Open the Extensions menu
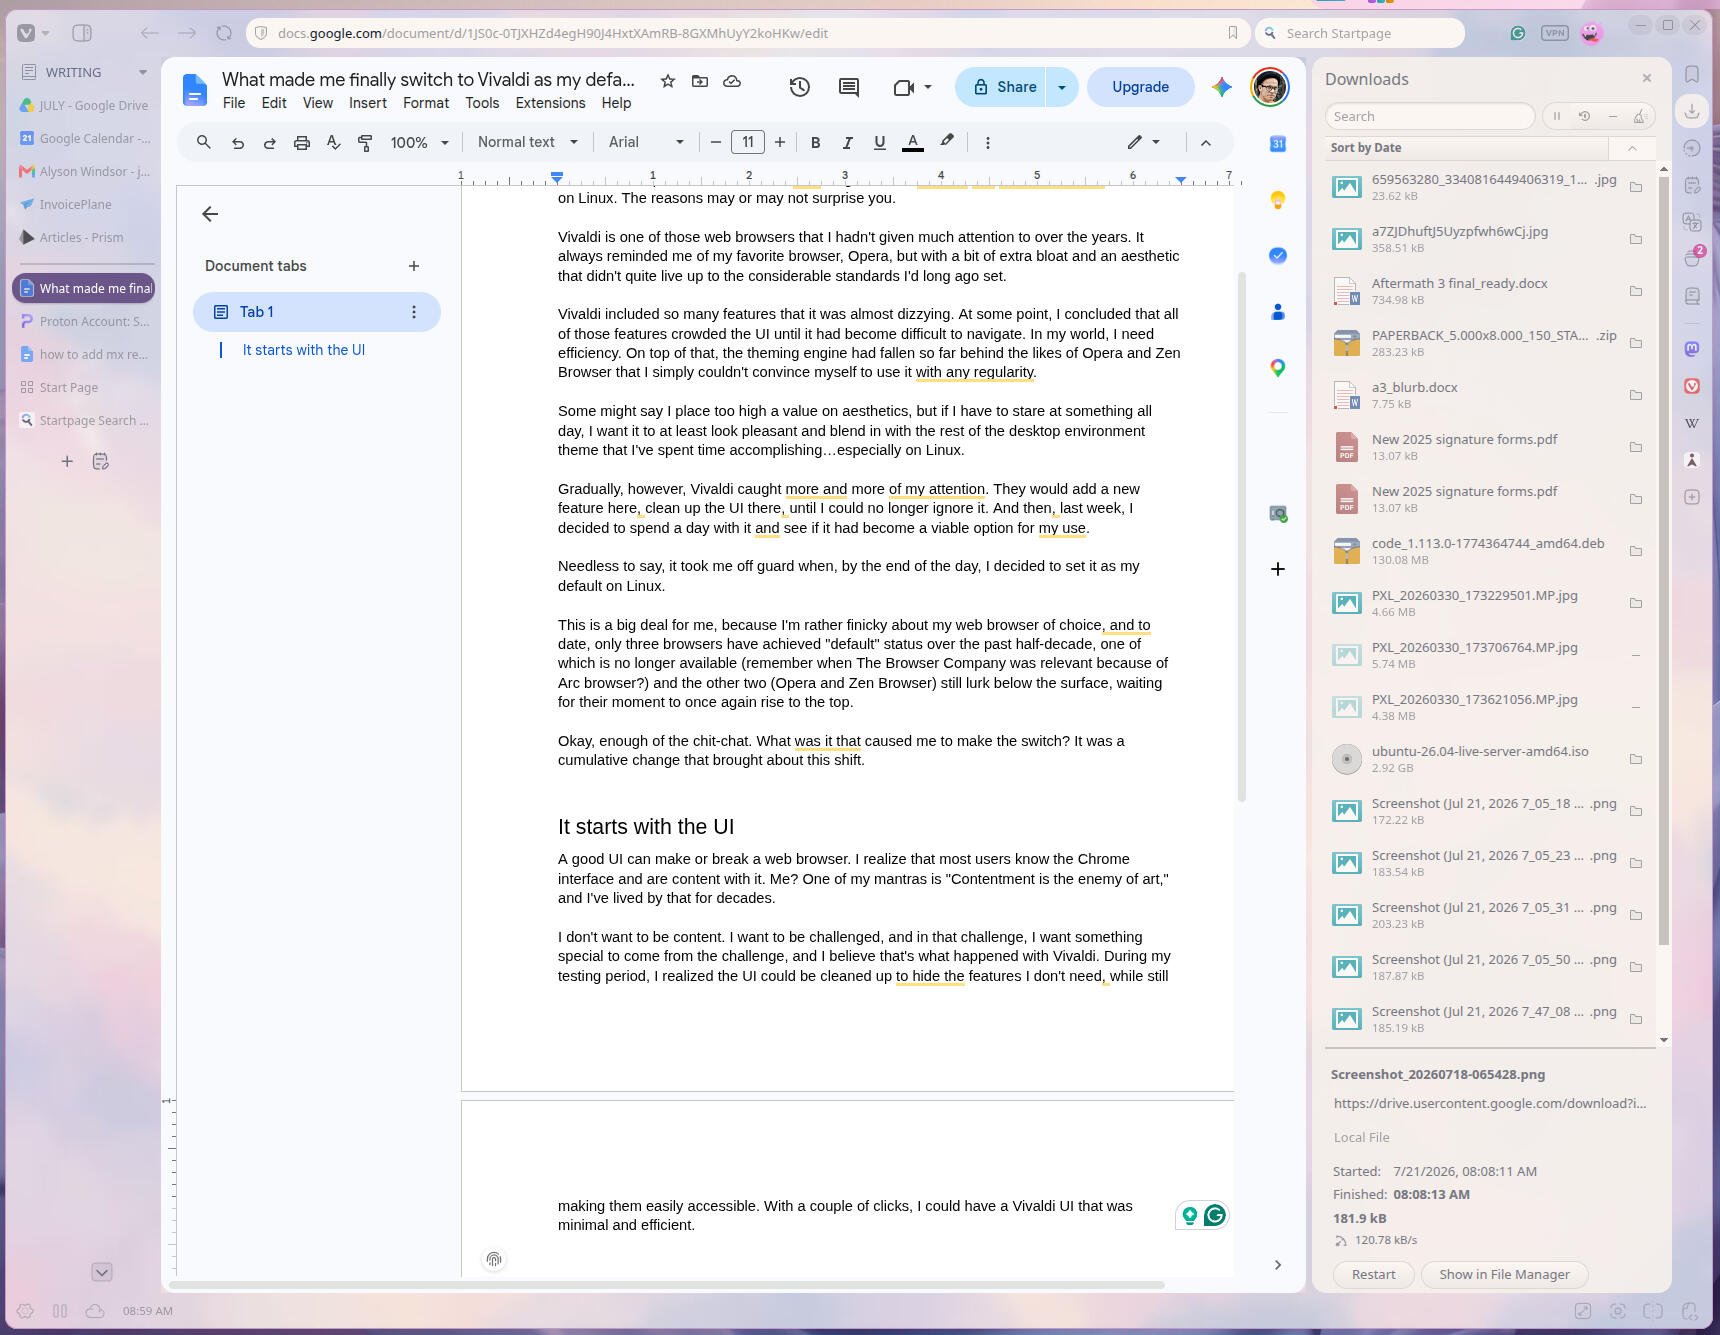The image size is (1720, 1335). 550,103
